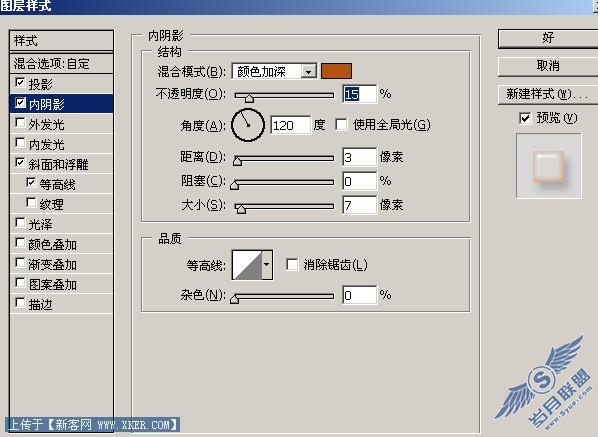The width and height of the screenshot is (598, 437).
Task: Click the 大小 size slider handle
Action: click(241, 209)
